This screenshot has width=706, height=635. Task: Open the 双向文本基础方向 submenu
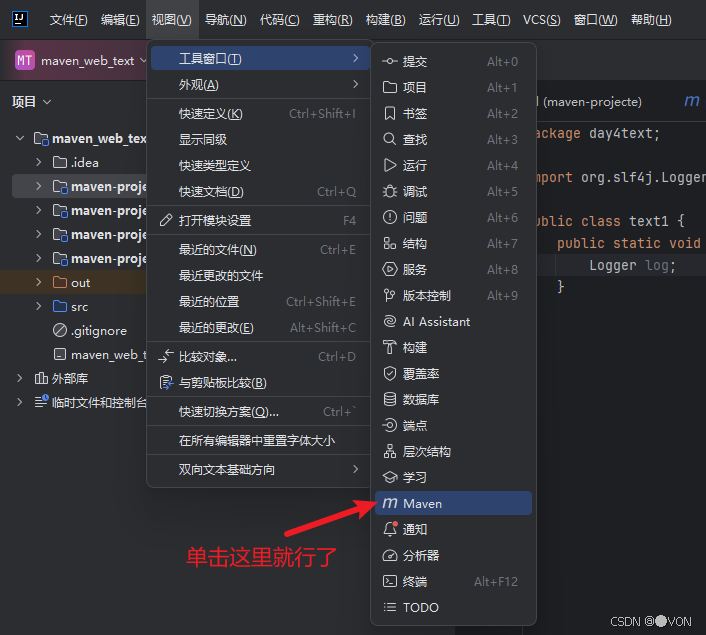coord(260,470)
